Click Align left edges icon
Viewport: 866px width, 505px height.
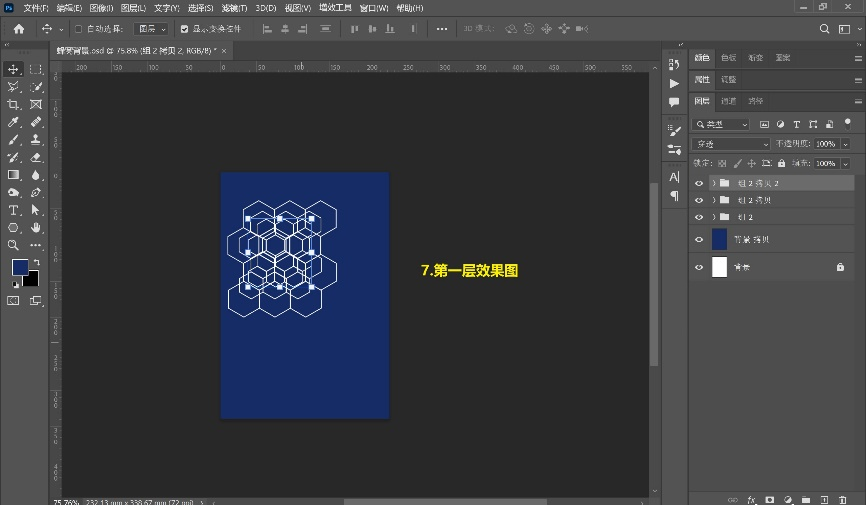267,29
